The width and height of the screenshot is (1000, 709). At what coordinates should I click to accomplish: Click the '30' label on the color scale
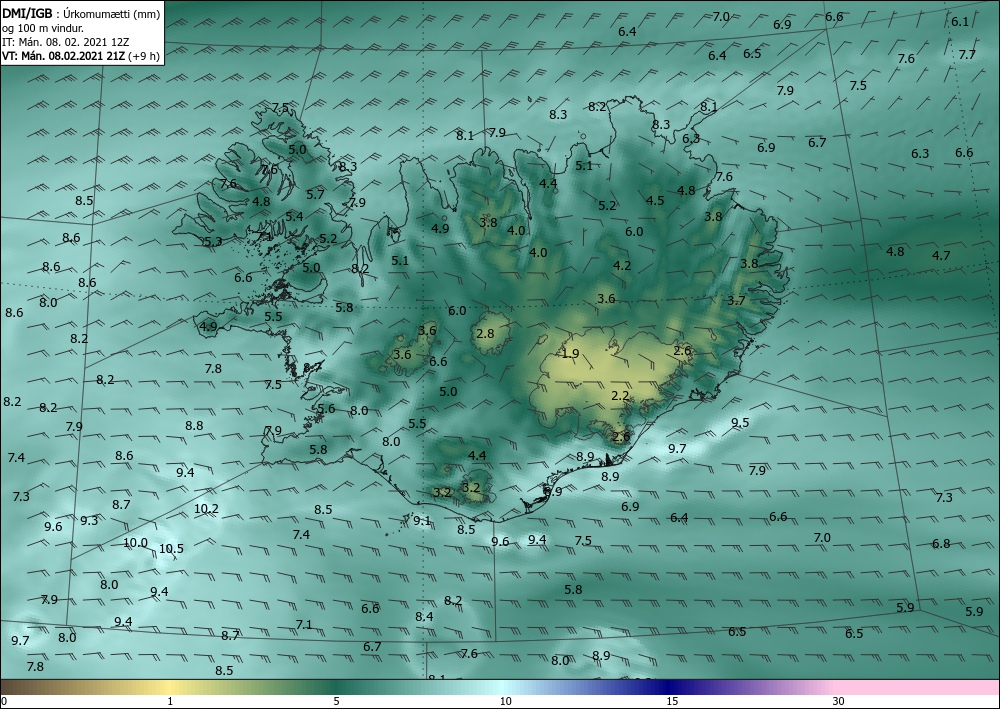(839, 702)
